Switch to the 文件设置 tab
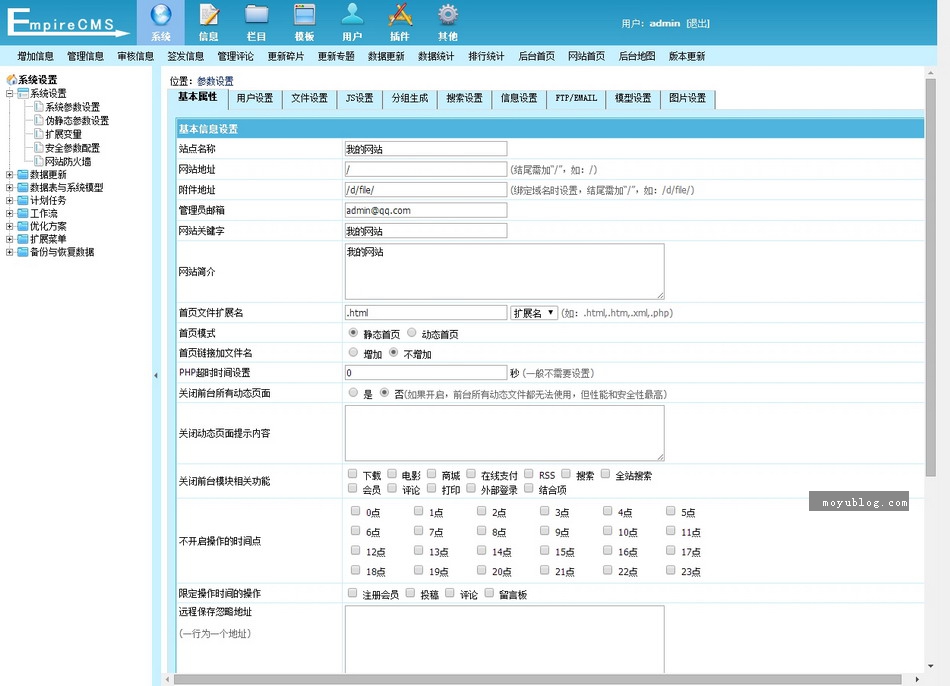Screen dimensions: 950x686 pos(309,99)
